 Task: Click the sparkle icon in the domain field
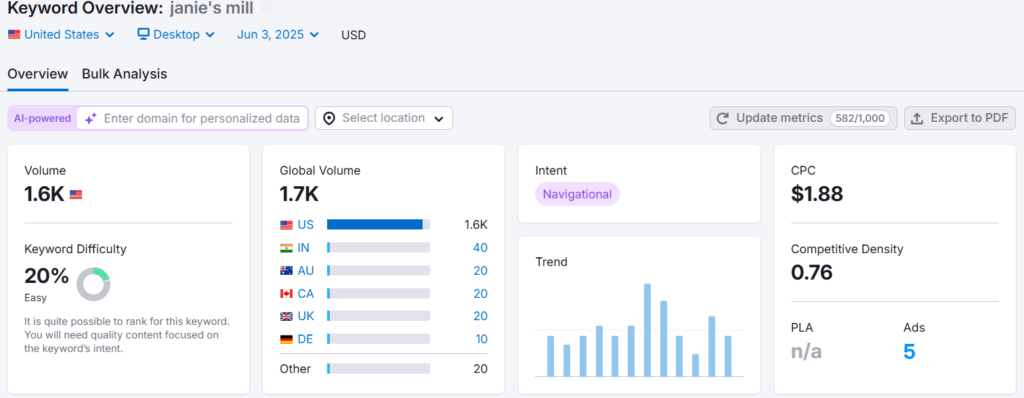91,118
